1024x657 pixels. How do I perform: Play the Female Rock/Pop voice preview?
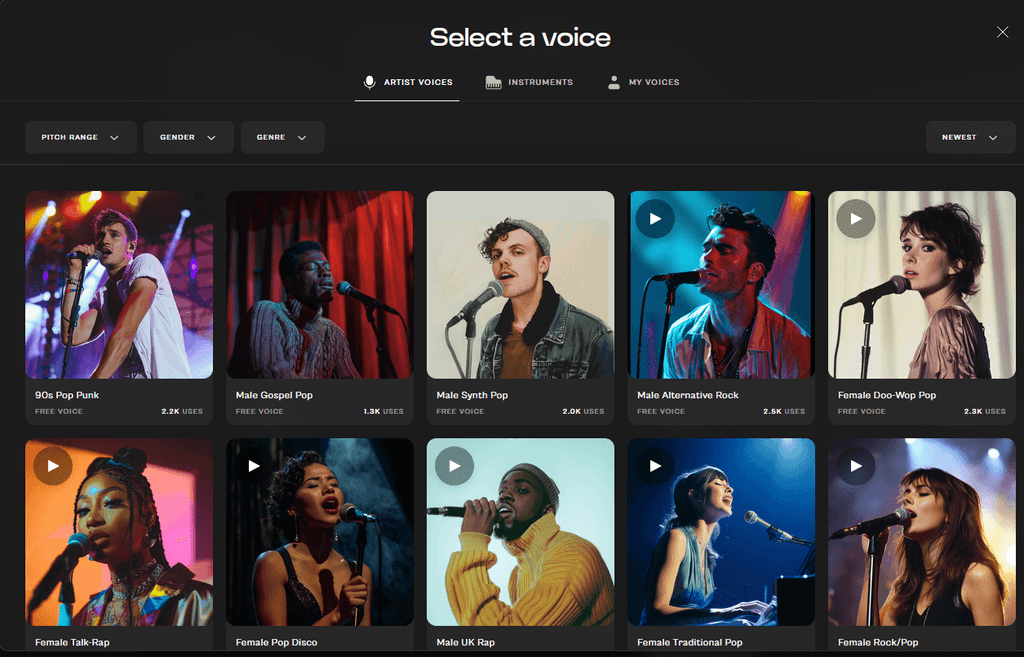855,465
